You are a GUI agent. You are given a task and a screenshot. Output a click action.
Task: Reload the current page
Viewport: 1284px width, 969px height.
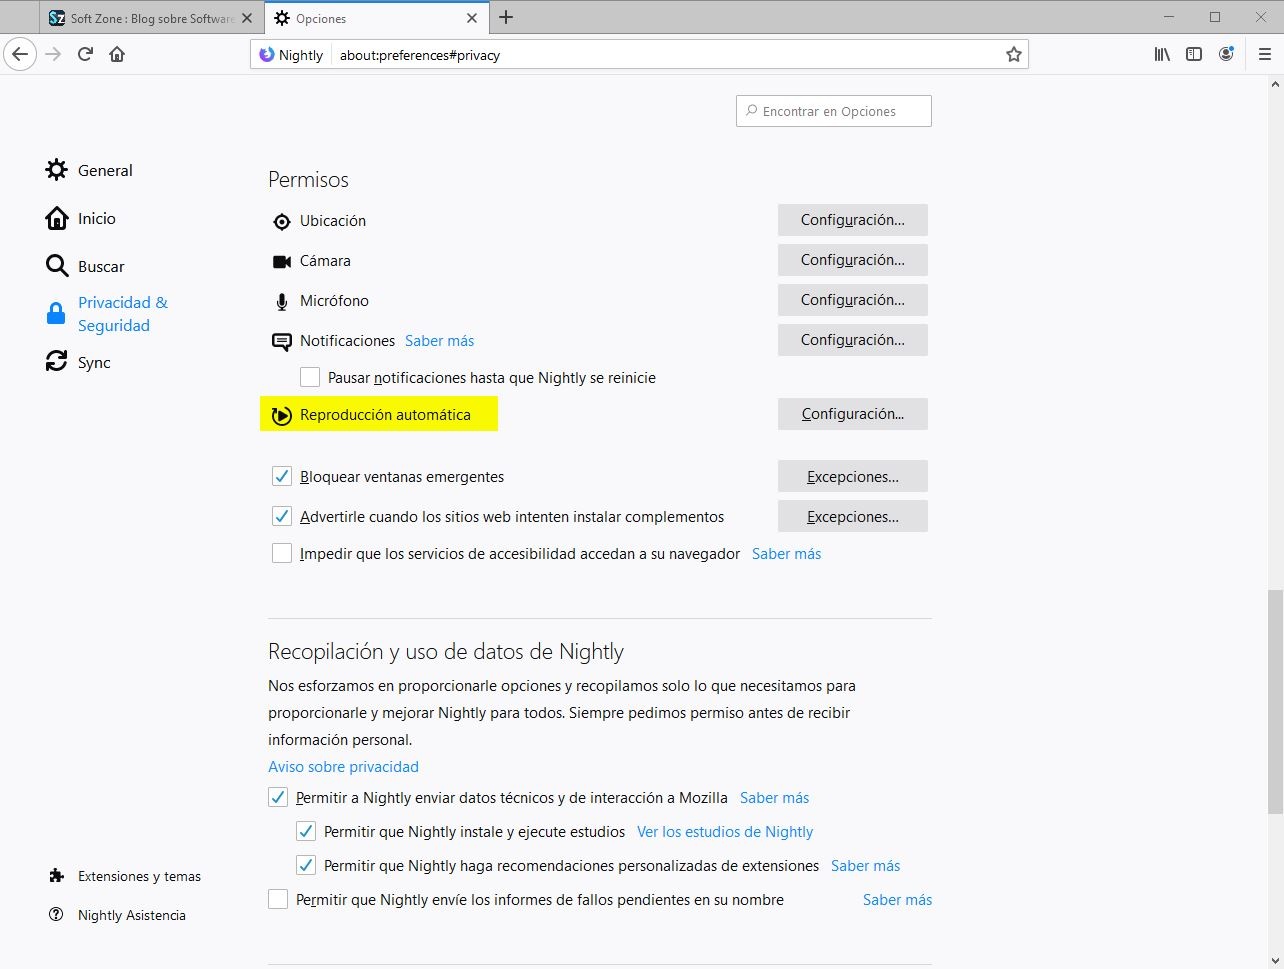click(85, 54)
